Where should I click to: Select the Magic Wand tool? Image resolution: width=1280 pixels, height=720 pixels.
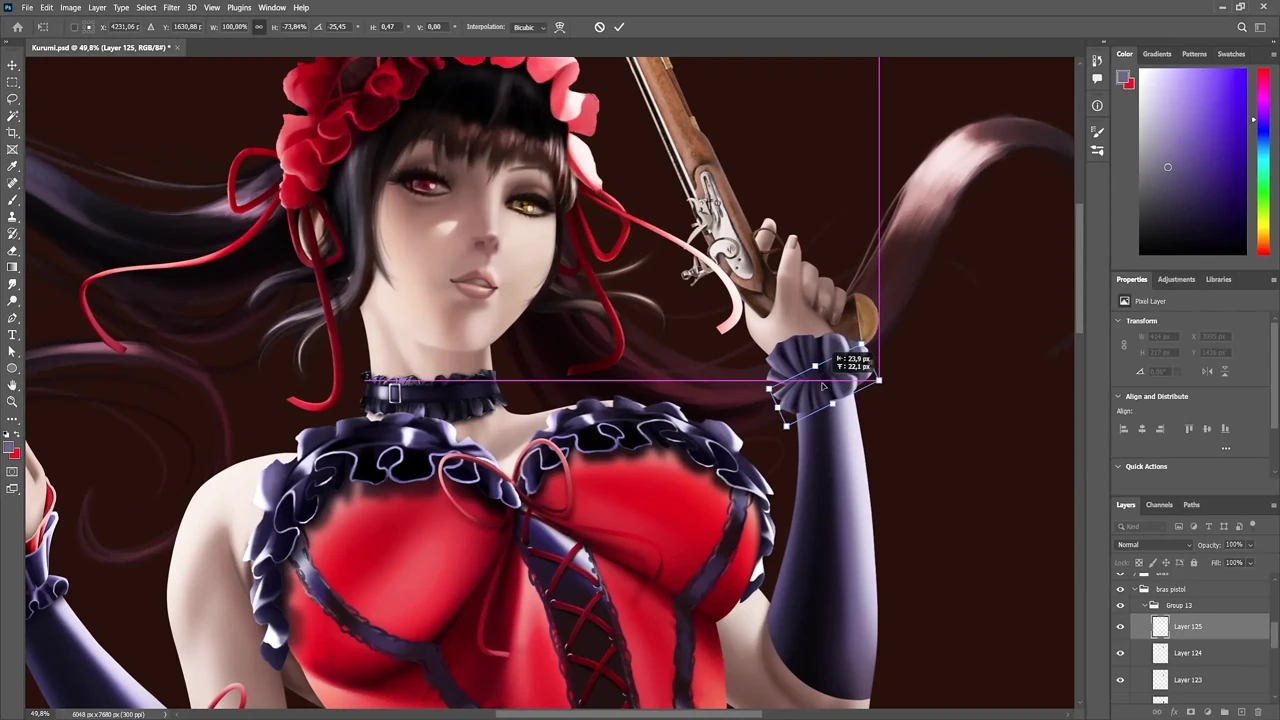[x=12, y=116]
